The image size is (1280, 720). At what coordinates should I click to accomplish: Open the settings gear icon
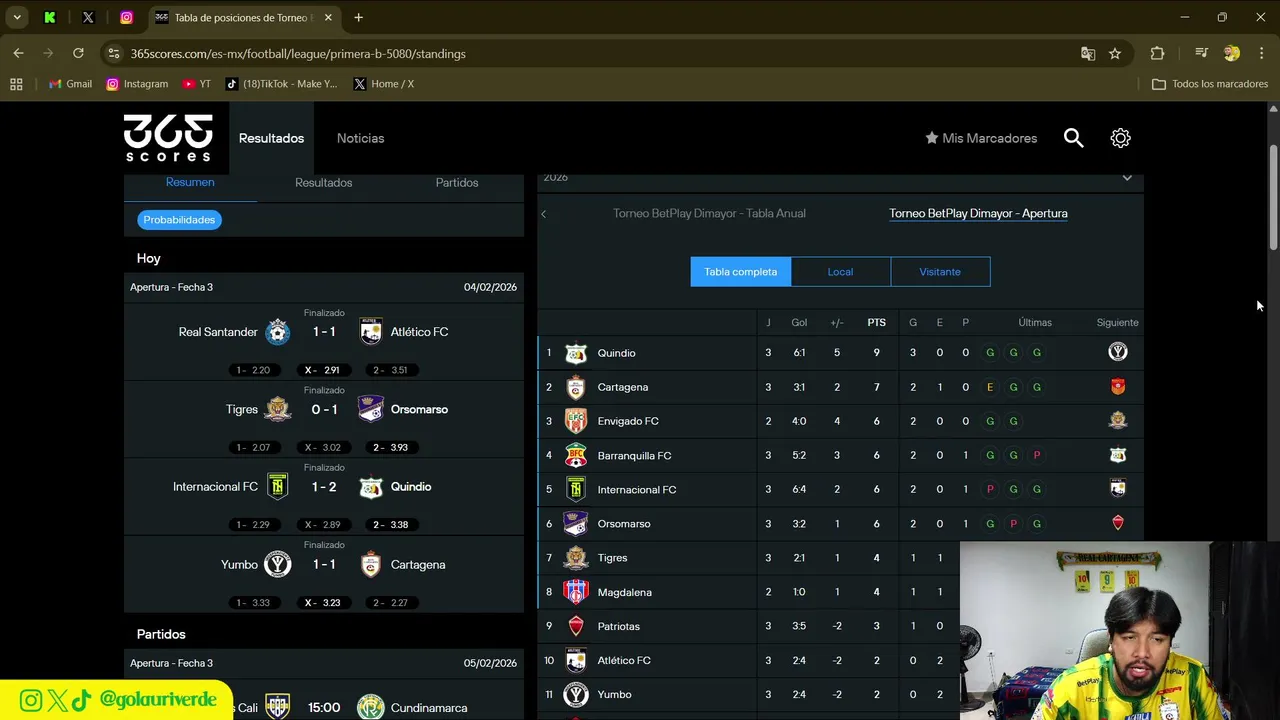pos(1120,138)
